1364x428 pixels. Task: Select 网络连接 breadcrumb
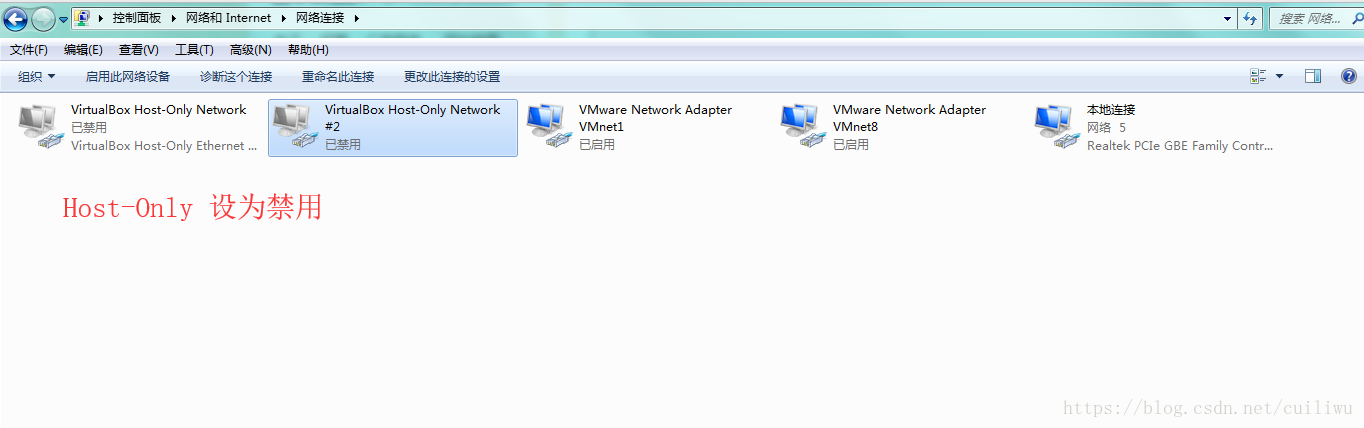click(319, 18)
